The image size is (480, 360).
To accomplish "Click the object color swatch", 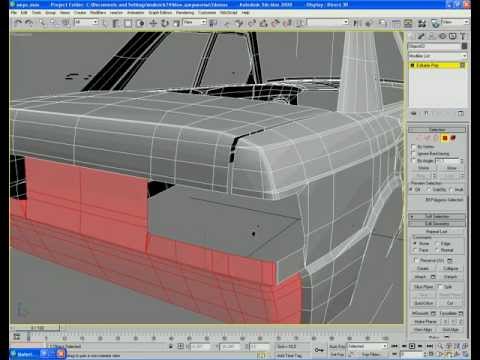I will [x=464, y=46].
